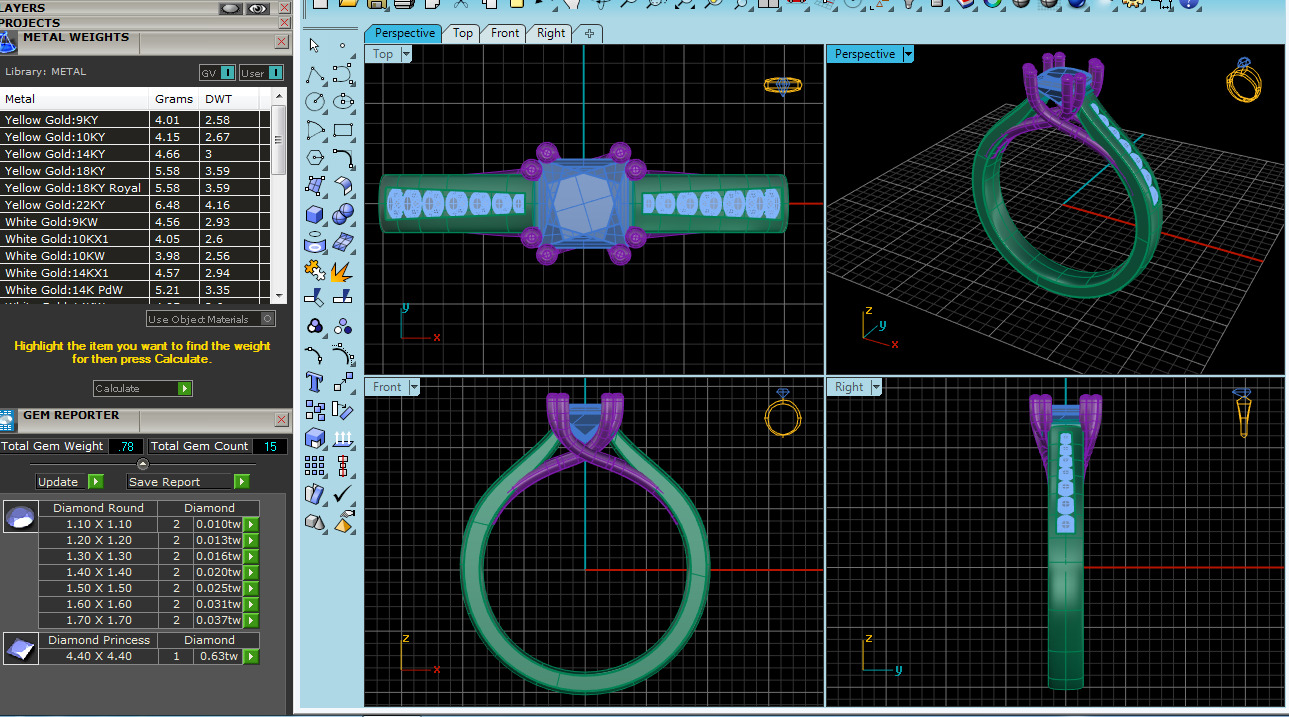Open the Front viewport dropdown menu
Screen dimensions: 1289x717
(413, 387)
